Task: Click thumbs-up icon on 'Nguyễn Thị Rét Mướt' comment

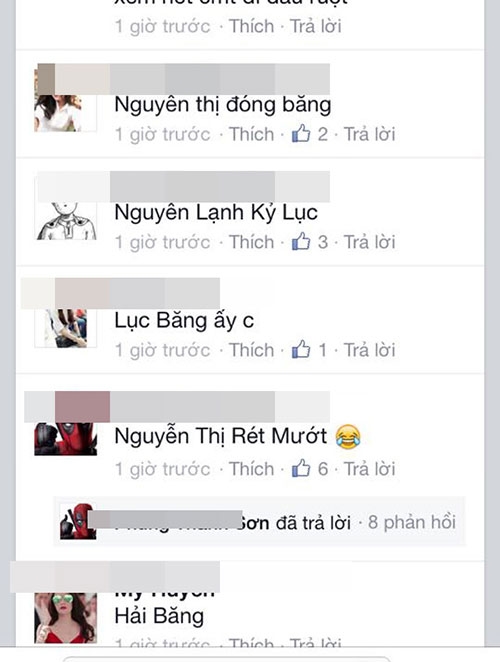Action: click(301, 469)
